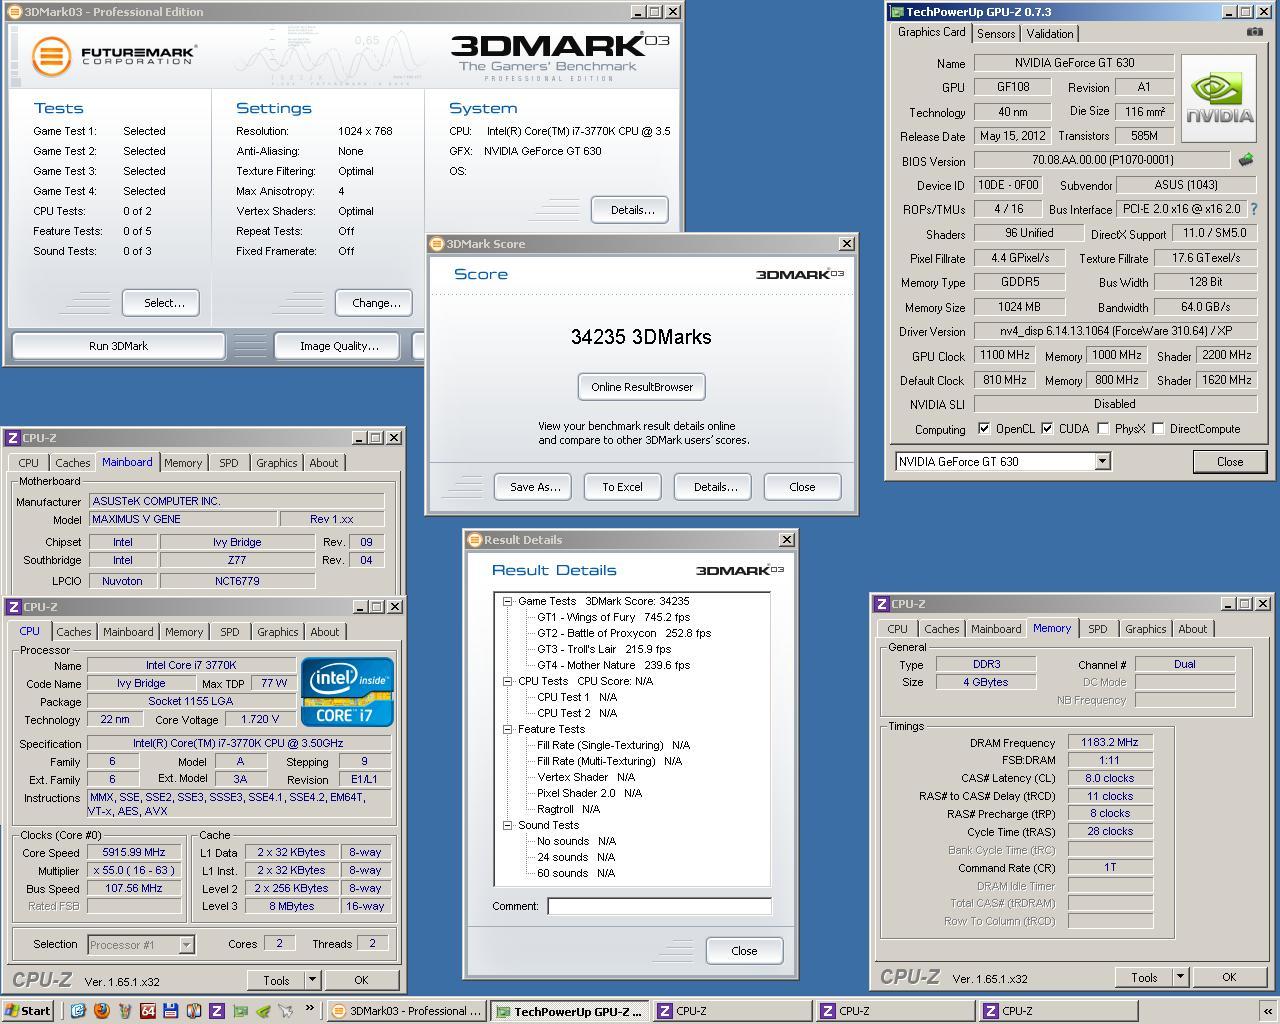Open Details in 3DMark Score dialog
This screenshot has width=1280, height=1024.
click(x=715, y=487)
